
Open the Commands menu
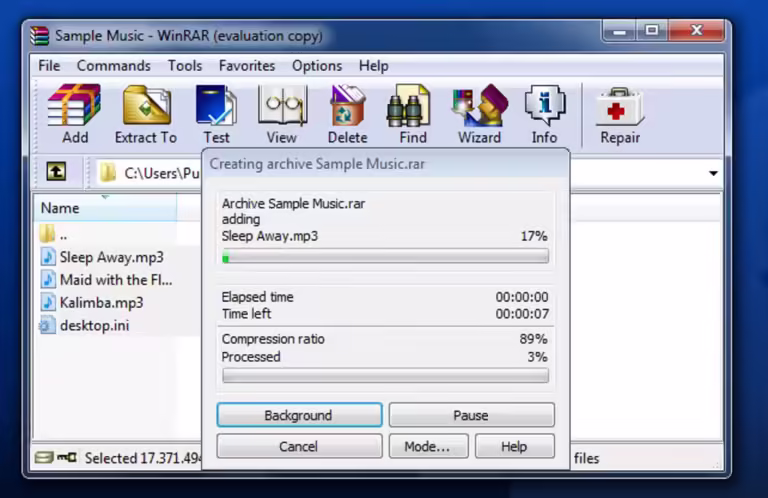114,66
